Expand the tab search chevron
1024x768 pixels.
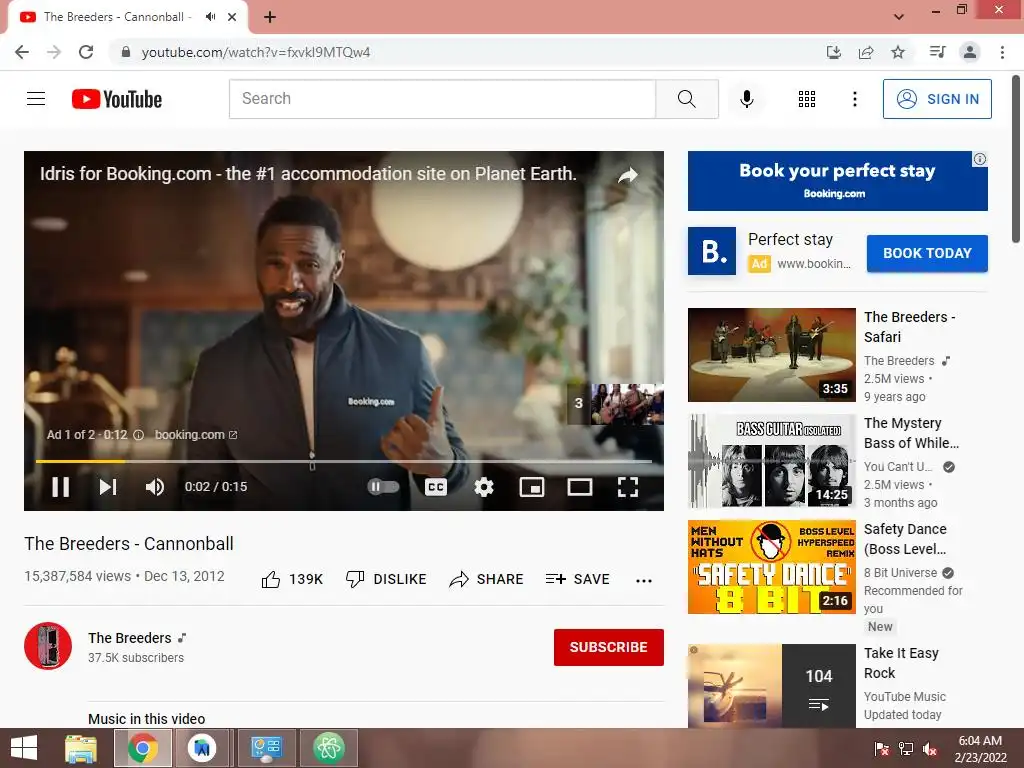point(899,17)
